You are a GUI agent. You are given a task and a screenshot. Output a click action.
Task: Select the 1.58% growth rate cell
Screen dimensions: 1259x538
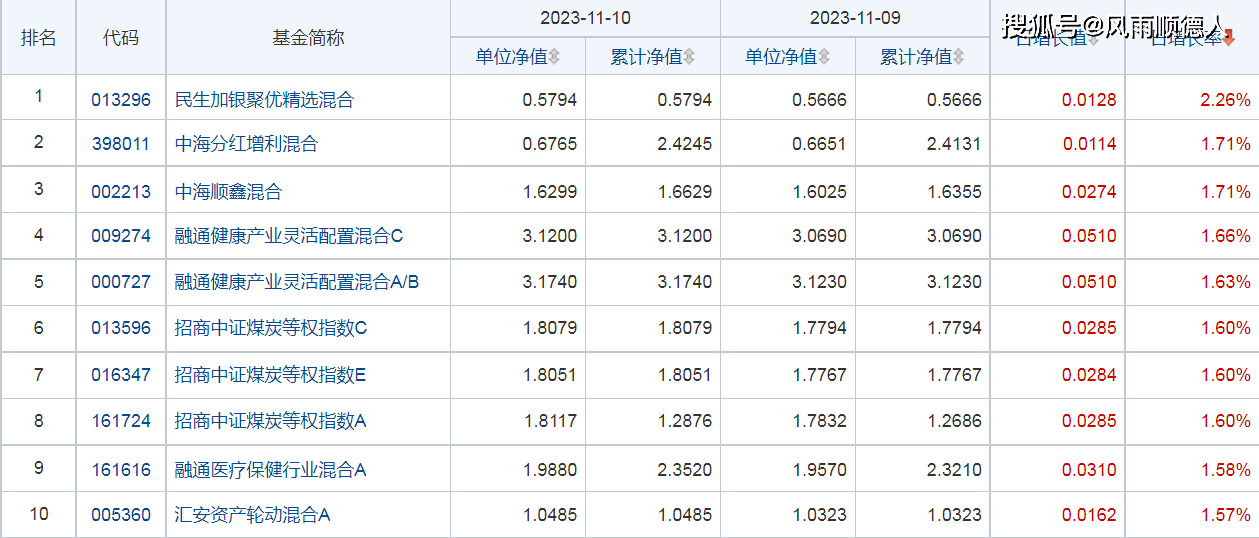(x=1225, y=469)
